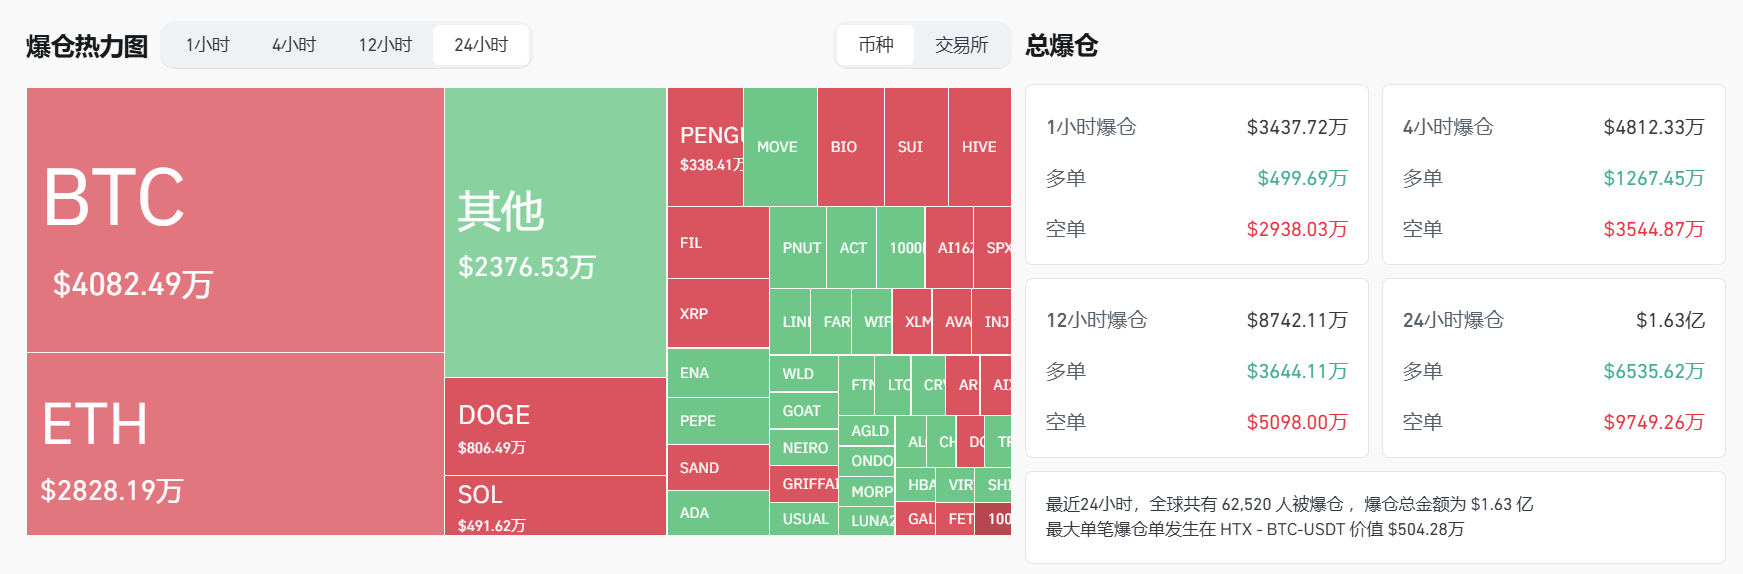Click the ADA heatmap tile
The image size is (1743, 574).
pos(718,513)
